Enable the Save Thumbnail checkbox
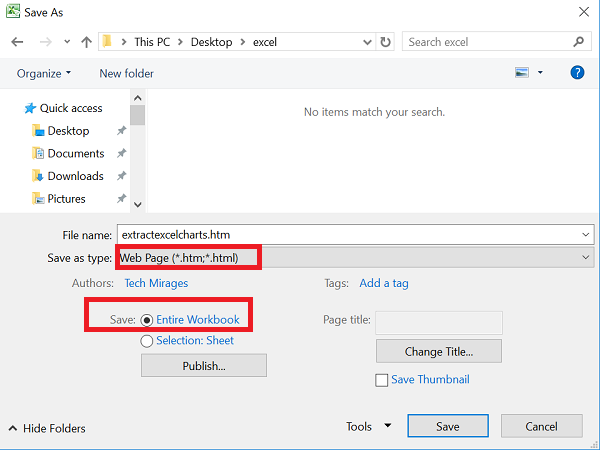The image size is (600, 450). click(x=381, y=380)
